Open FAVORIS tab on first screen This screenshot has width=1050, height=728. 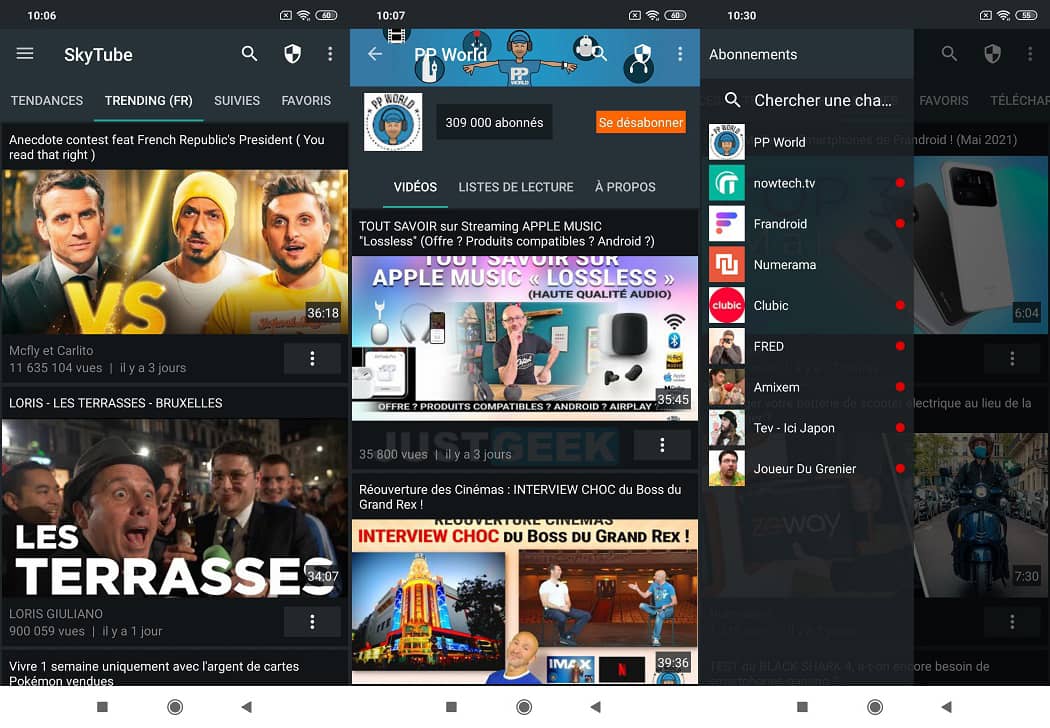click(x=306, y=100)
